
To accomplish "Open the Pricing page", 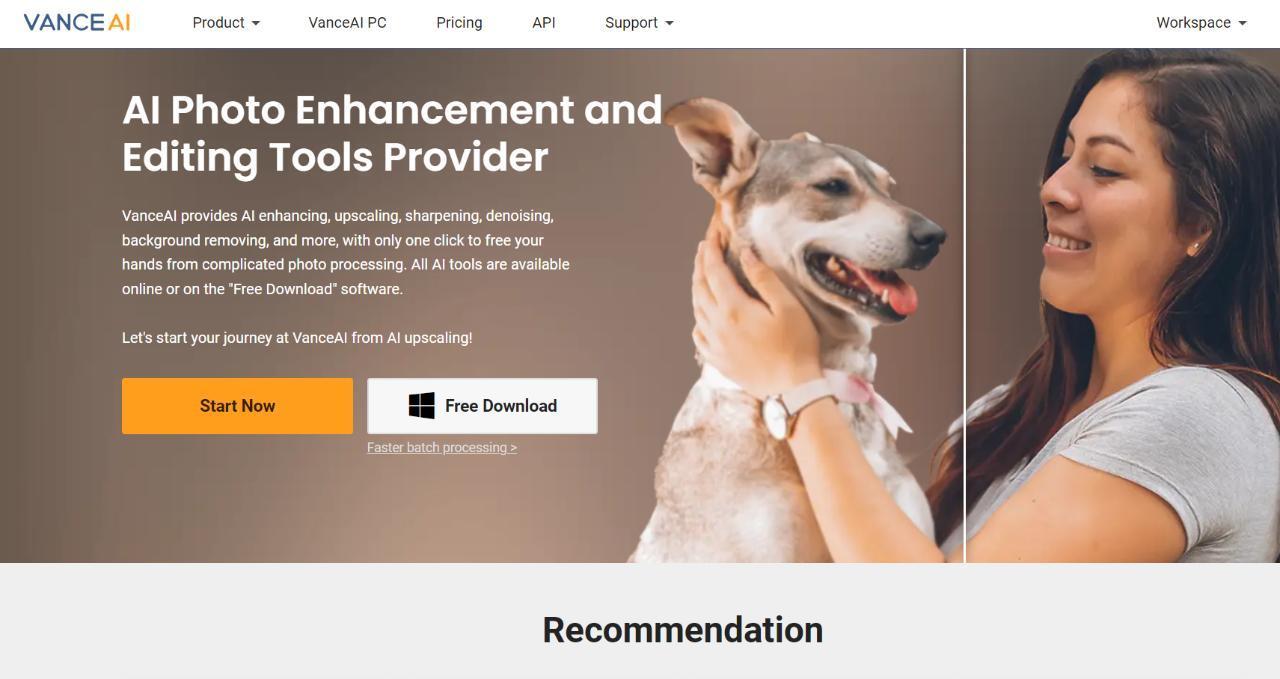I will coord(459,22).
